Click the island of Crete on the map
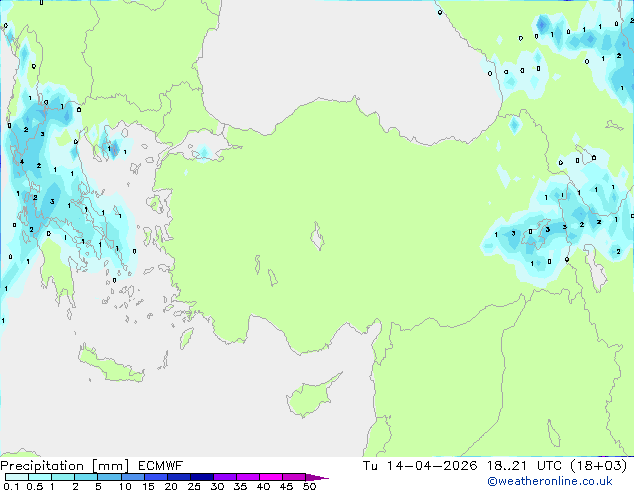 [110, 365]
